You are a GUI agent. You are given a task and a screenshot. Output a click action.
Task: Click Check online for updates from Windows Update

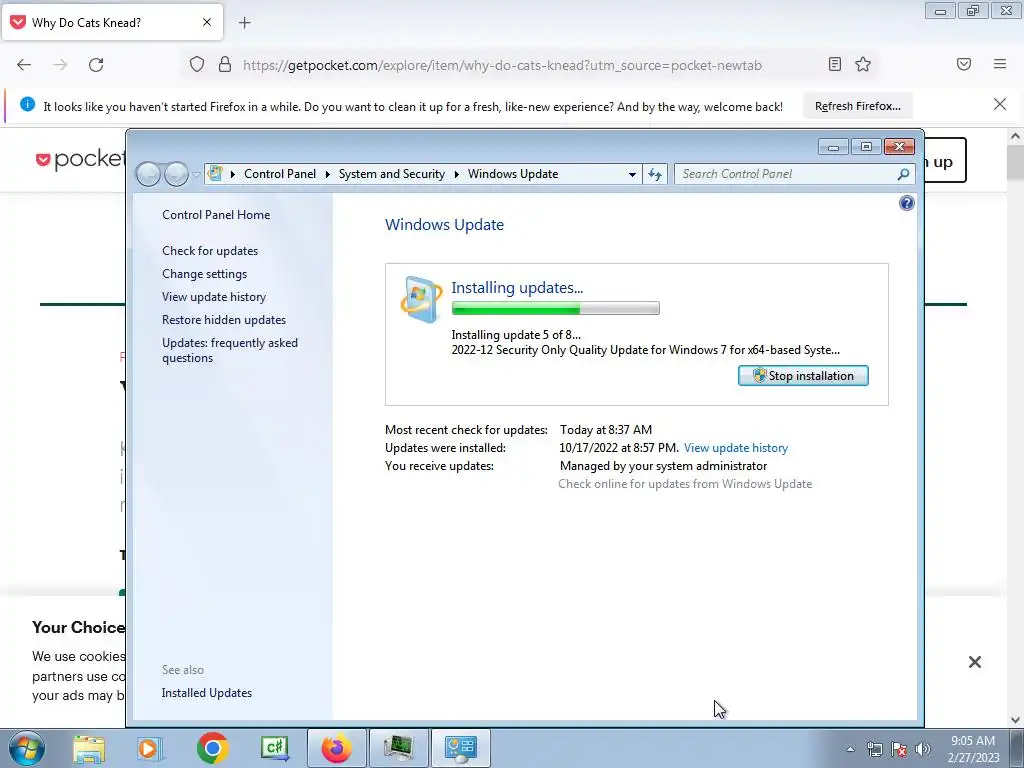click(x=685, y=484)
